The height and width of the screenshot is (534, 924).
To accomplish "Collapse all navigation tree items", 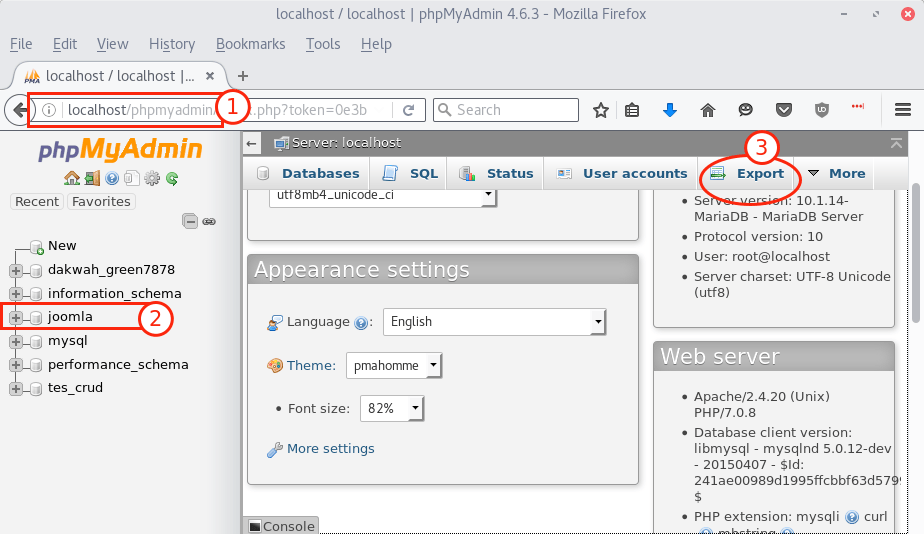I will pyautogui.click(x=190, y=222).
